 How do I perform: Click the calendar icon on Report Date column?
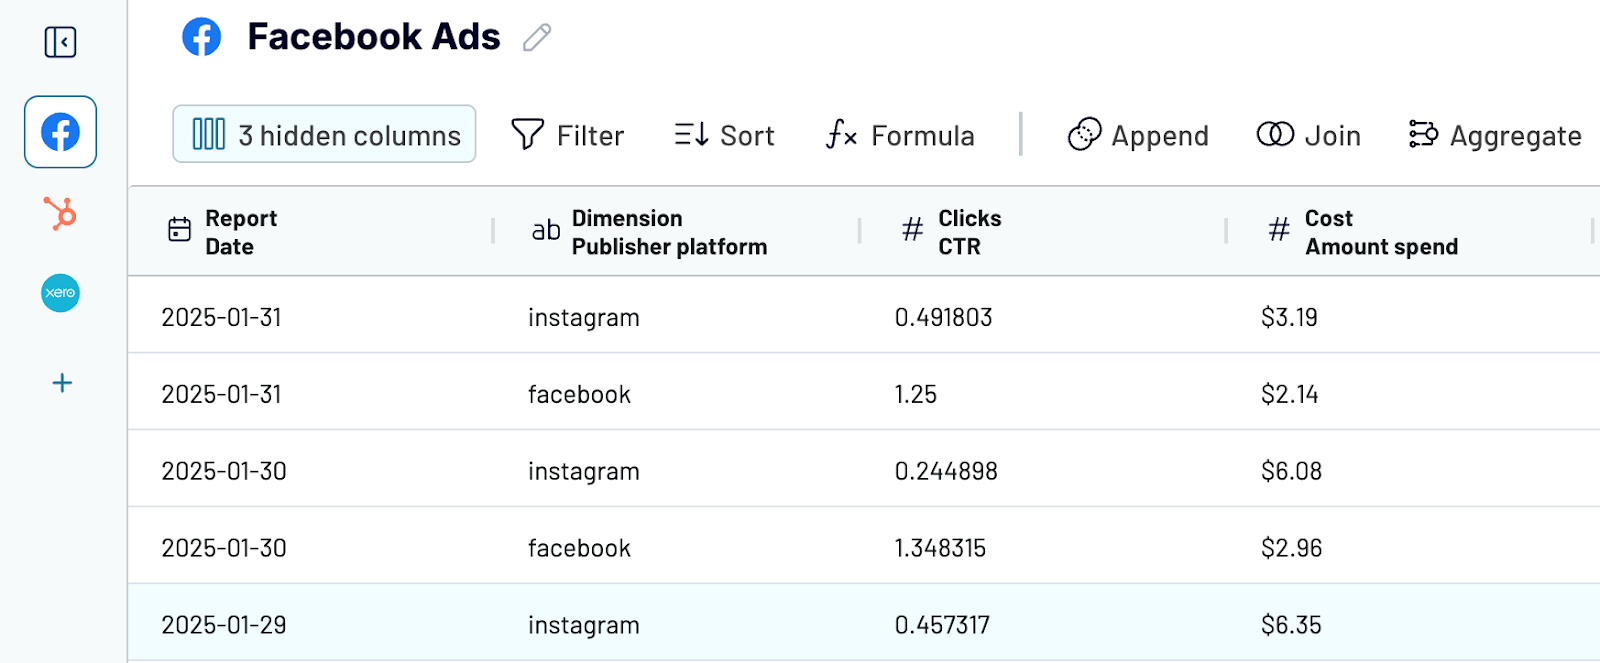coord(178,229)
